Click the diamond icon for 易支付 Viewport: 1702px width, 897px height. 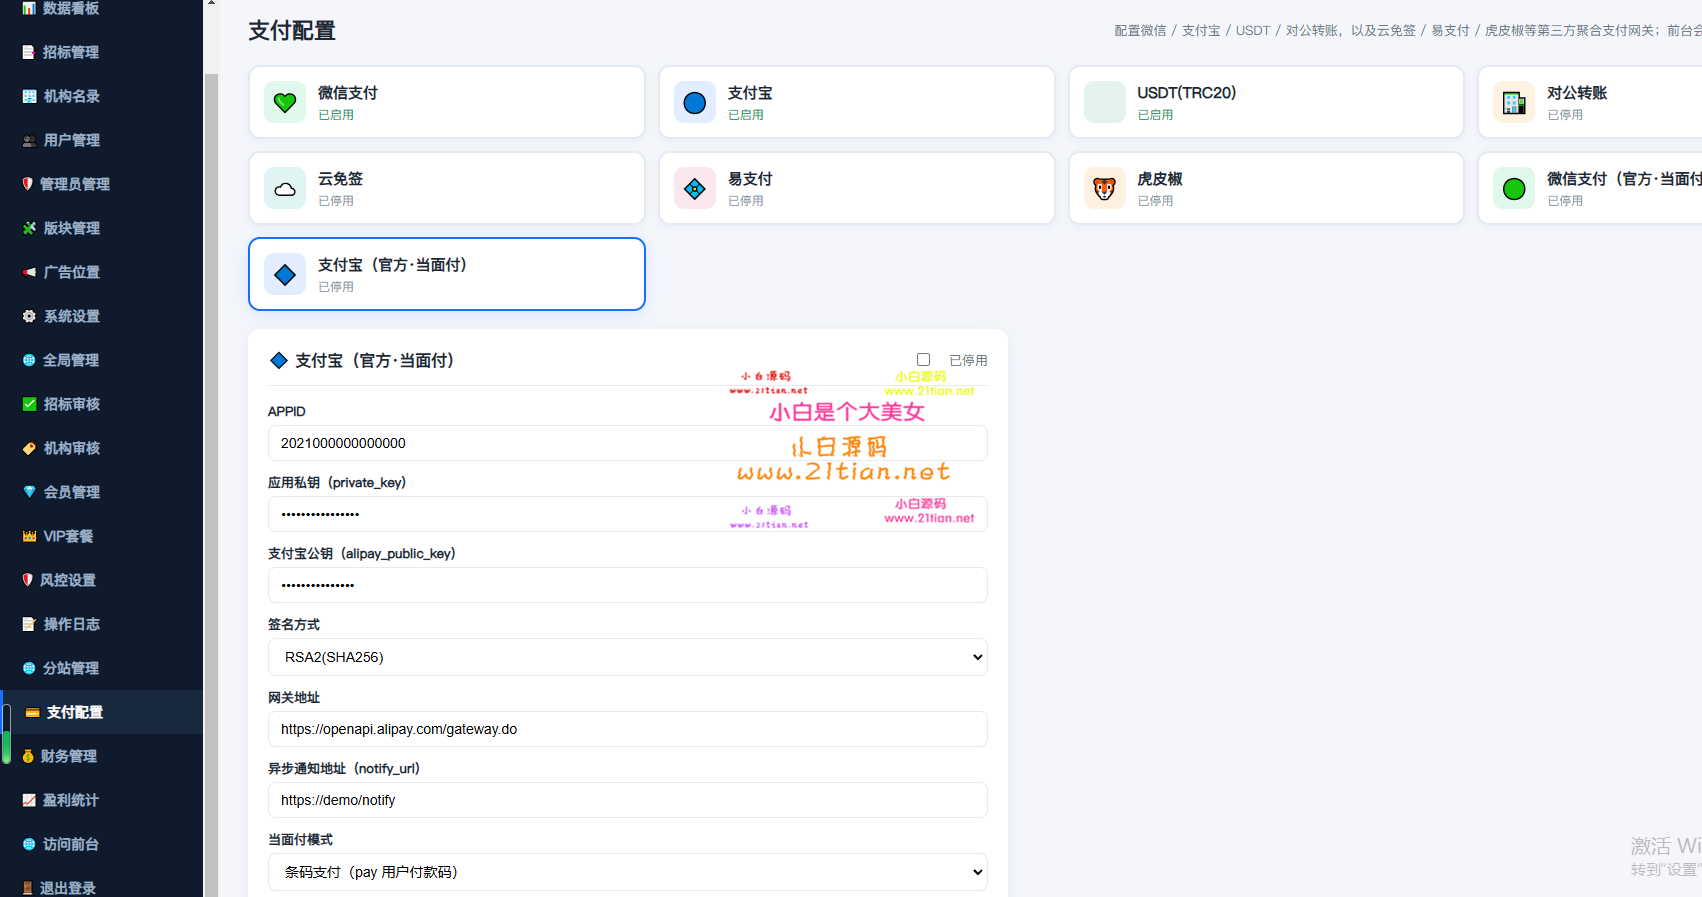695,188
